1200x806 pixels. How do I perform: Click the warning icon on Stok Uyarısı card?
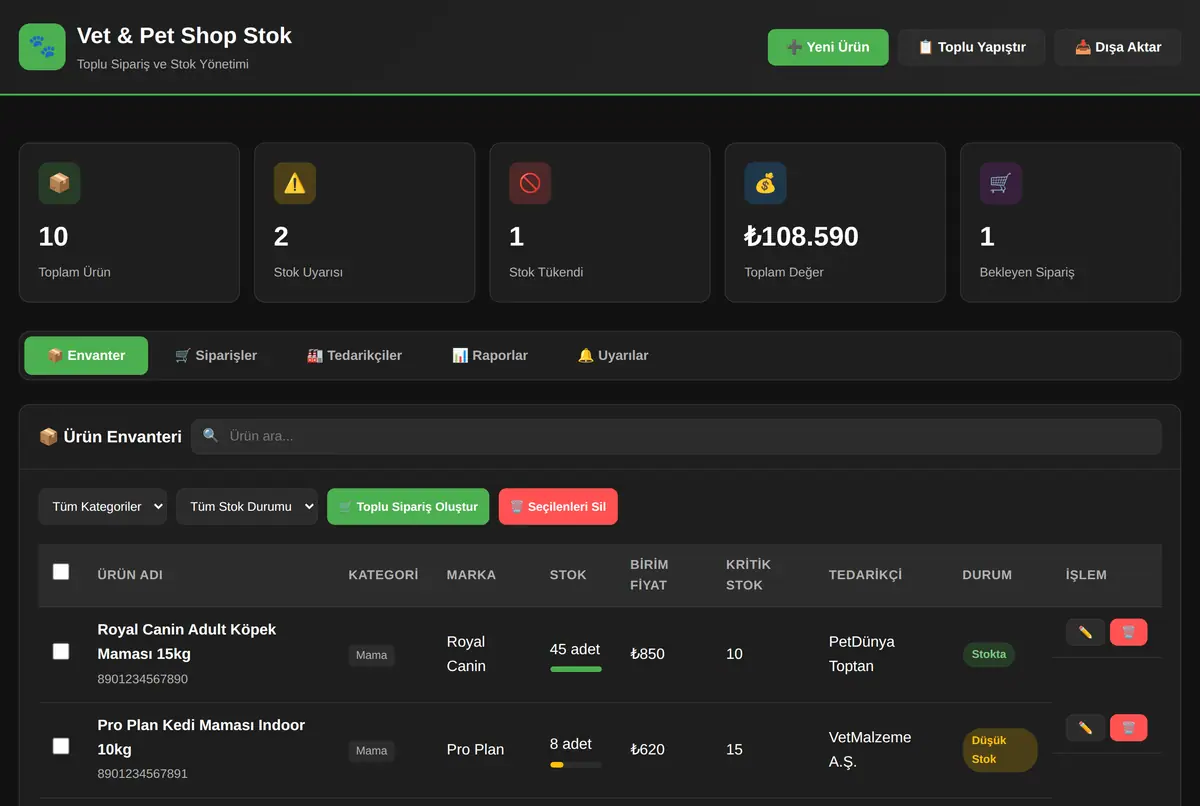pos(294,184)
